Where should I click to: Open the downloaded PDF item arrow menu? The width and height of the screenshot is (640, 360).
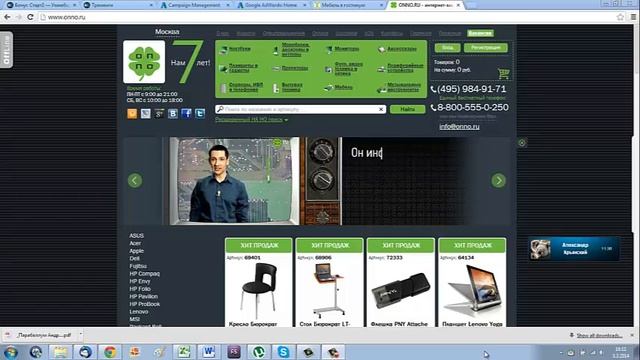80,335
